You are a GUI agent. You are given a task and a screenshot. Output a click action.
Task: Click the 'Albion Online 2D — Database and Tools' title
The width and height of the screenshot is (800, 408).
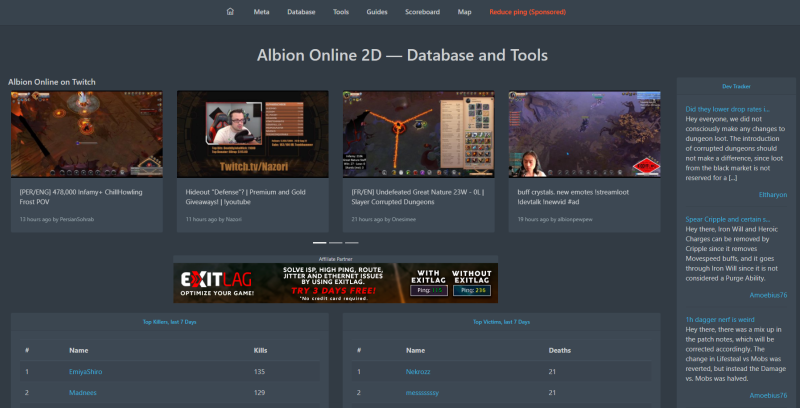[x=402, y=55]
